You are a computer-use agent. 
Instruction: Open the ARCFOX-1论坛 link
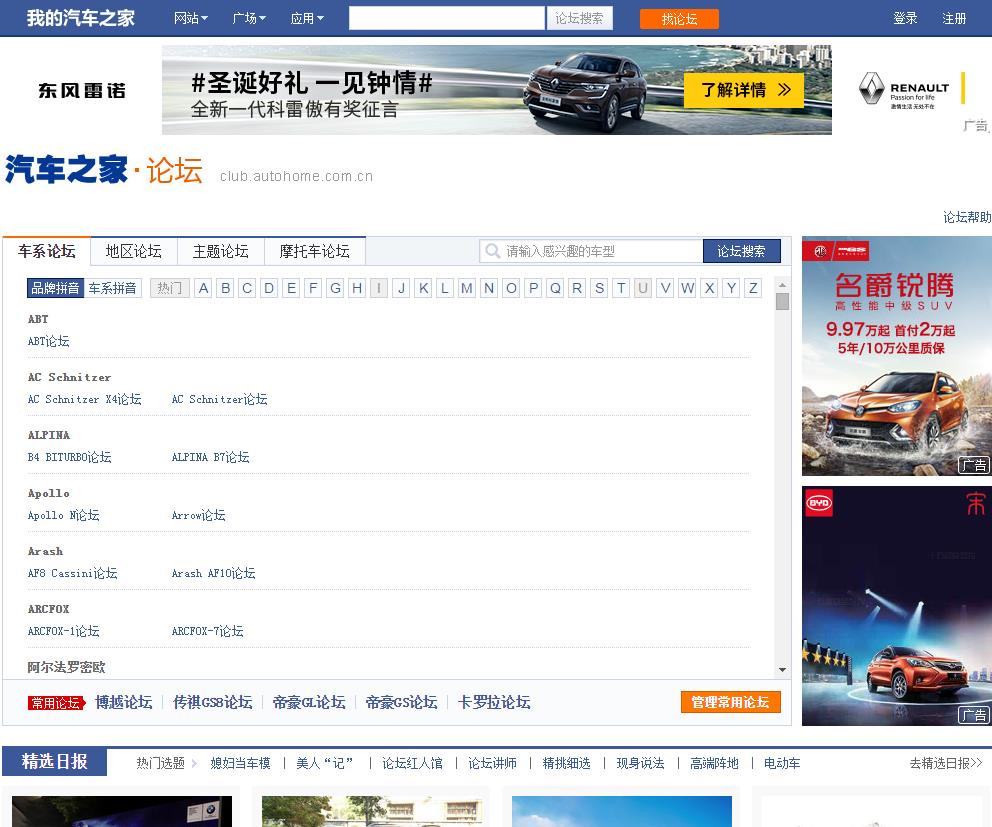click(x=63, y=631)
